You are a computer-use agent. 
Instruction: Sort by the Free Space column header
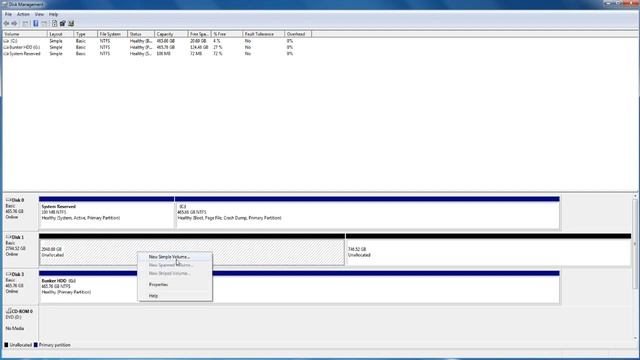tap(200, 34)
